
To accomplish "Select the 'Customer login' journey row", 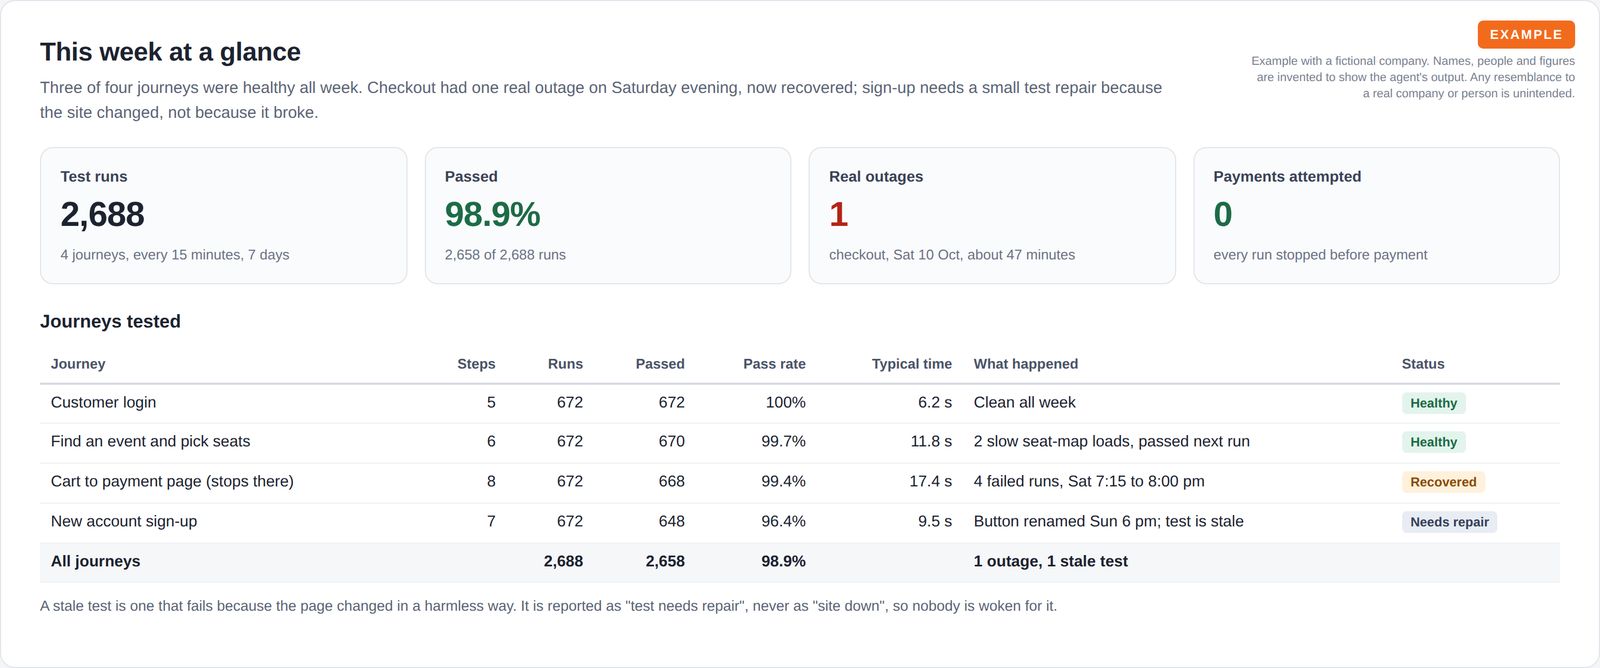I will click(800, 403).
